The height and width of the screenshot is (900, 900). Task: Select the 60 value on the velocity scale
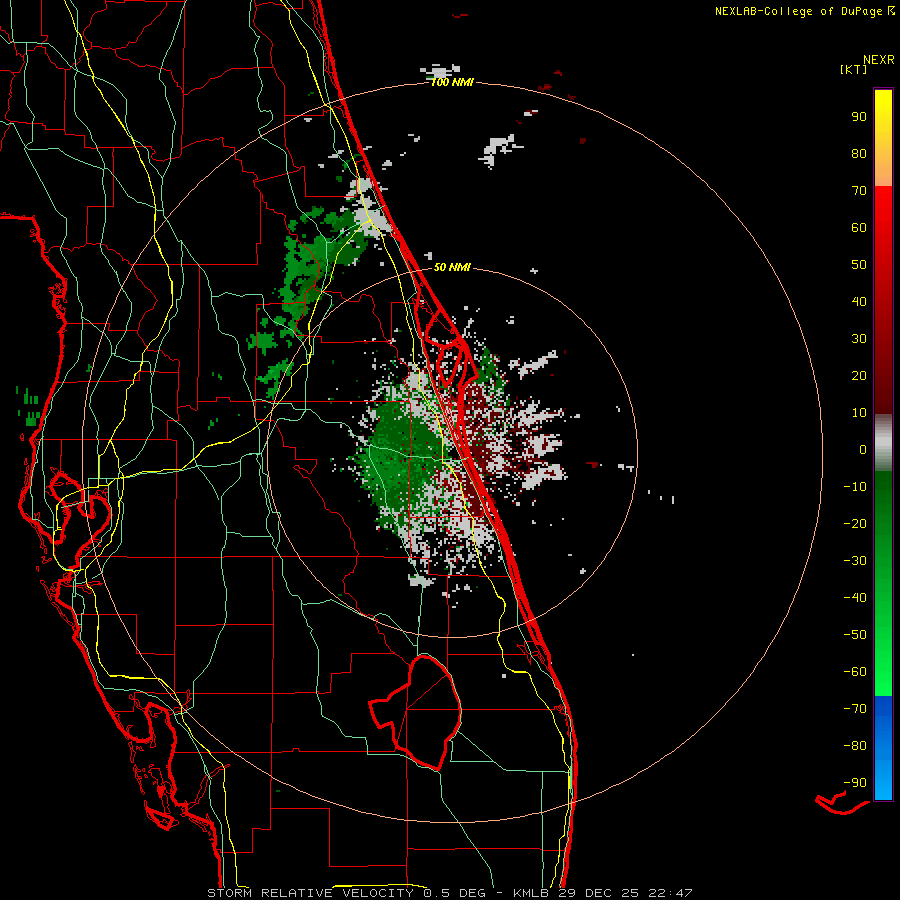(x=859, y=227)
